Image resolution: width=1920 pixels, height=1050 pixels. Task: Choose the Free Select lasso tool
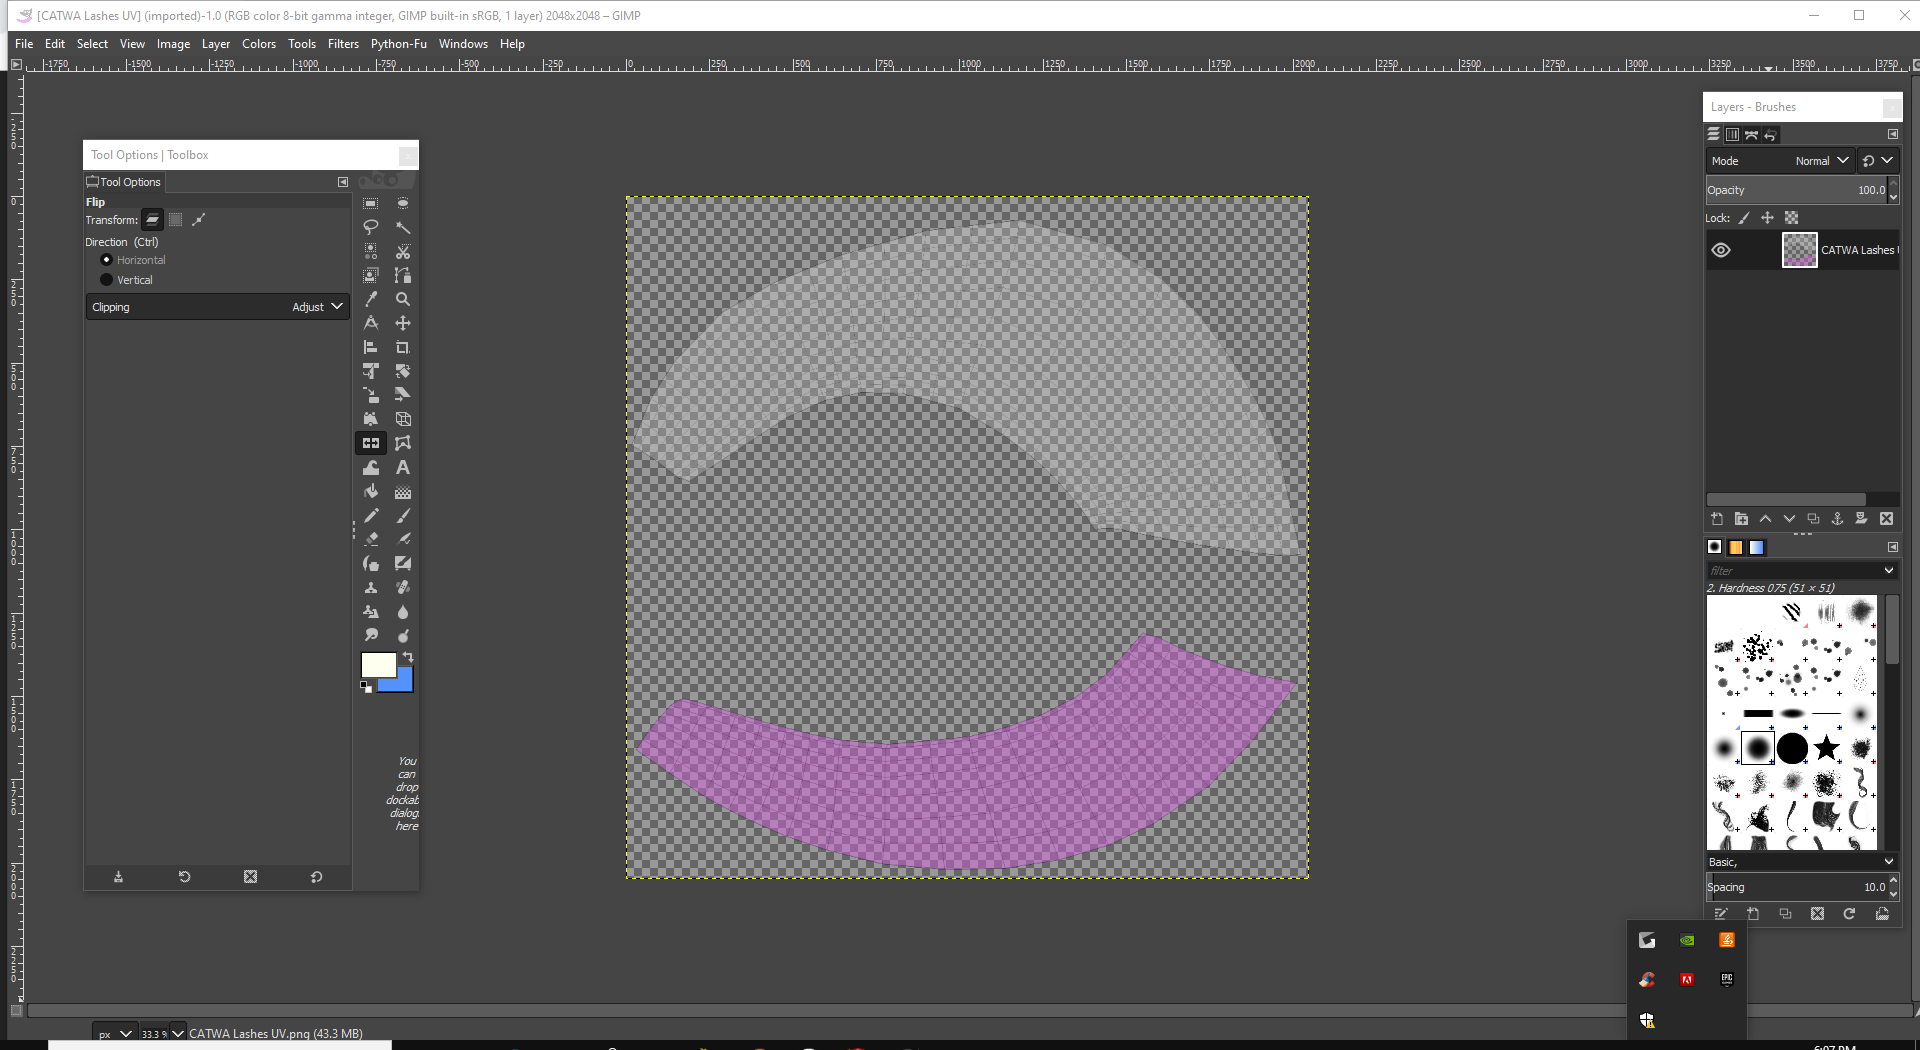371,227
